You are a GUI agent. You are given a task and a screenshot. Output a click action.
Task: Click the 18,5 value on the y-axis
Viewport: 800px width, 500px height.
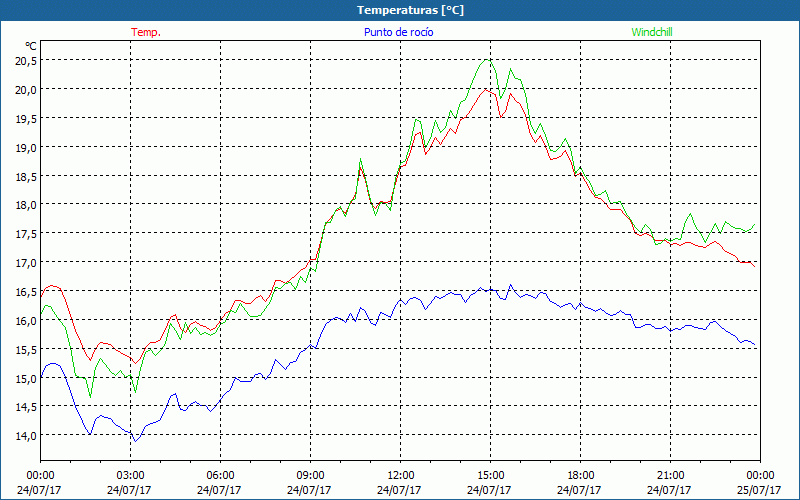[26, 176]
